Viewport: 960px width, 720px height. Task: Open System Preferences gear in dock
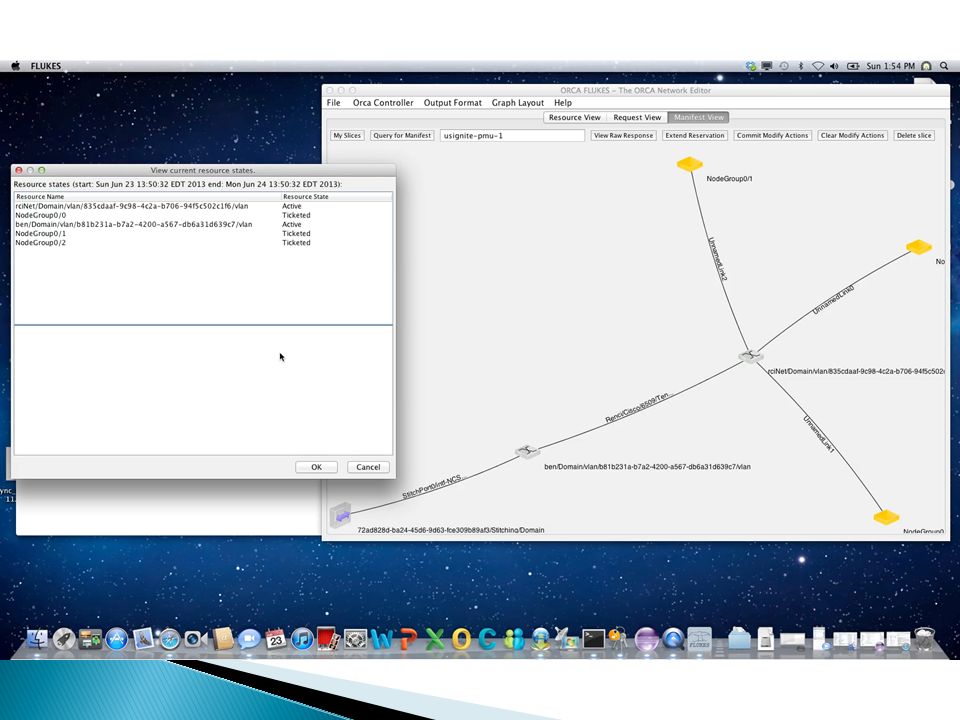355,639
